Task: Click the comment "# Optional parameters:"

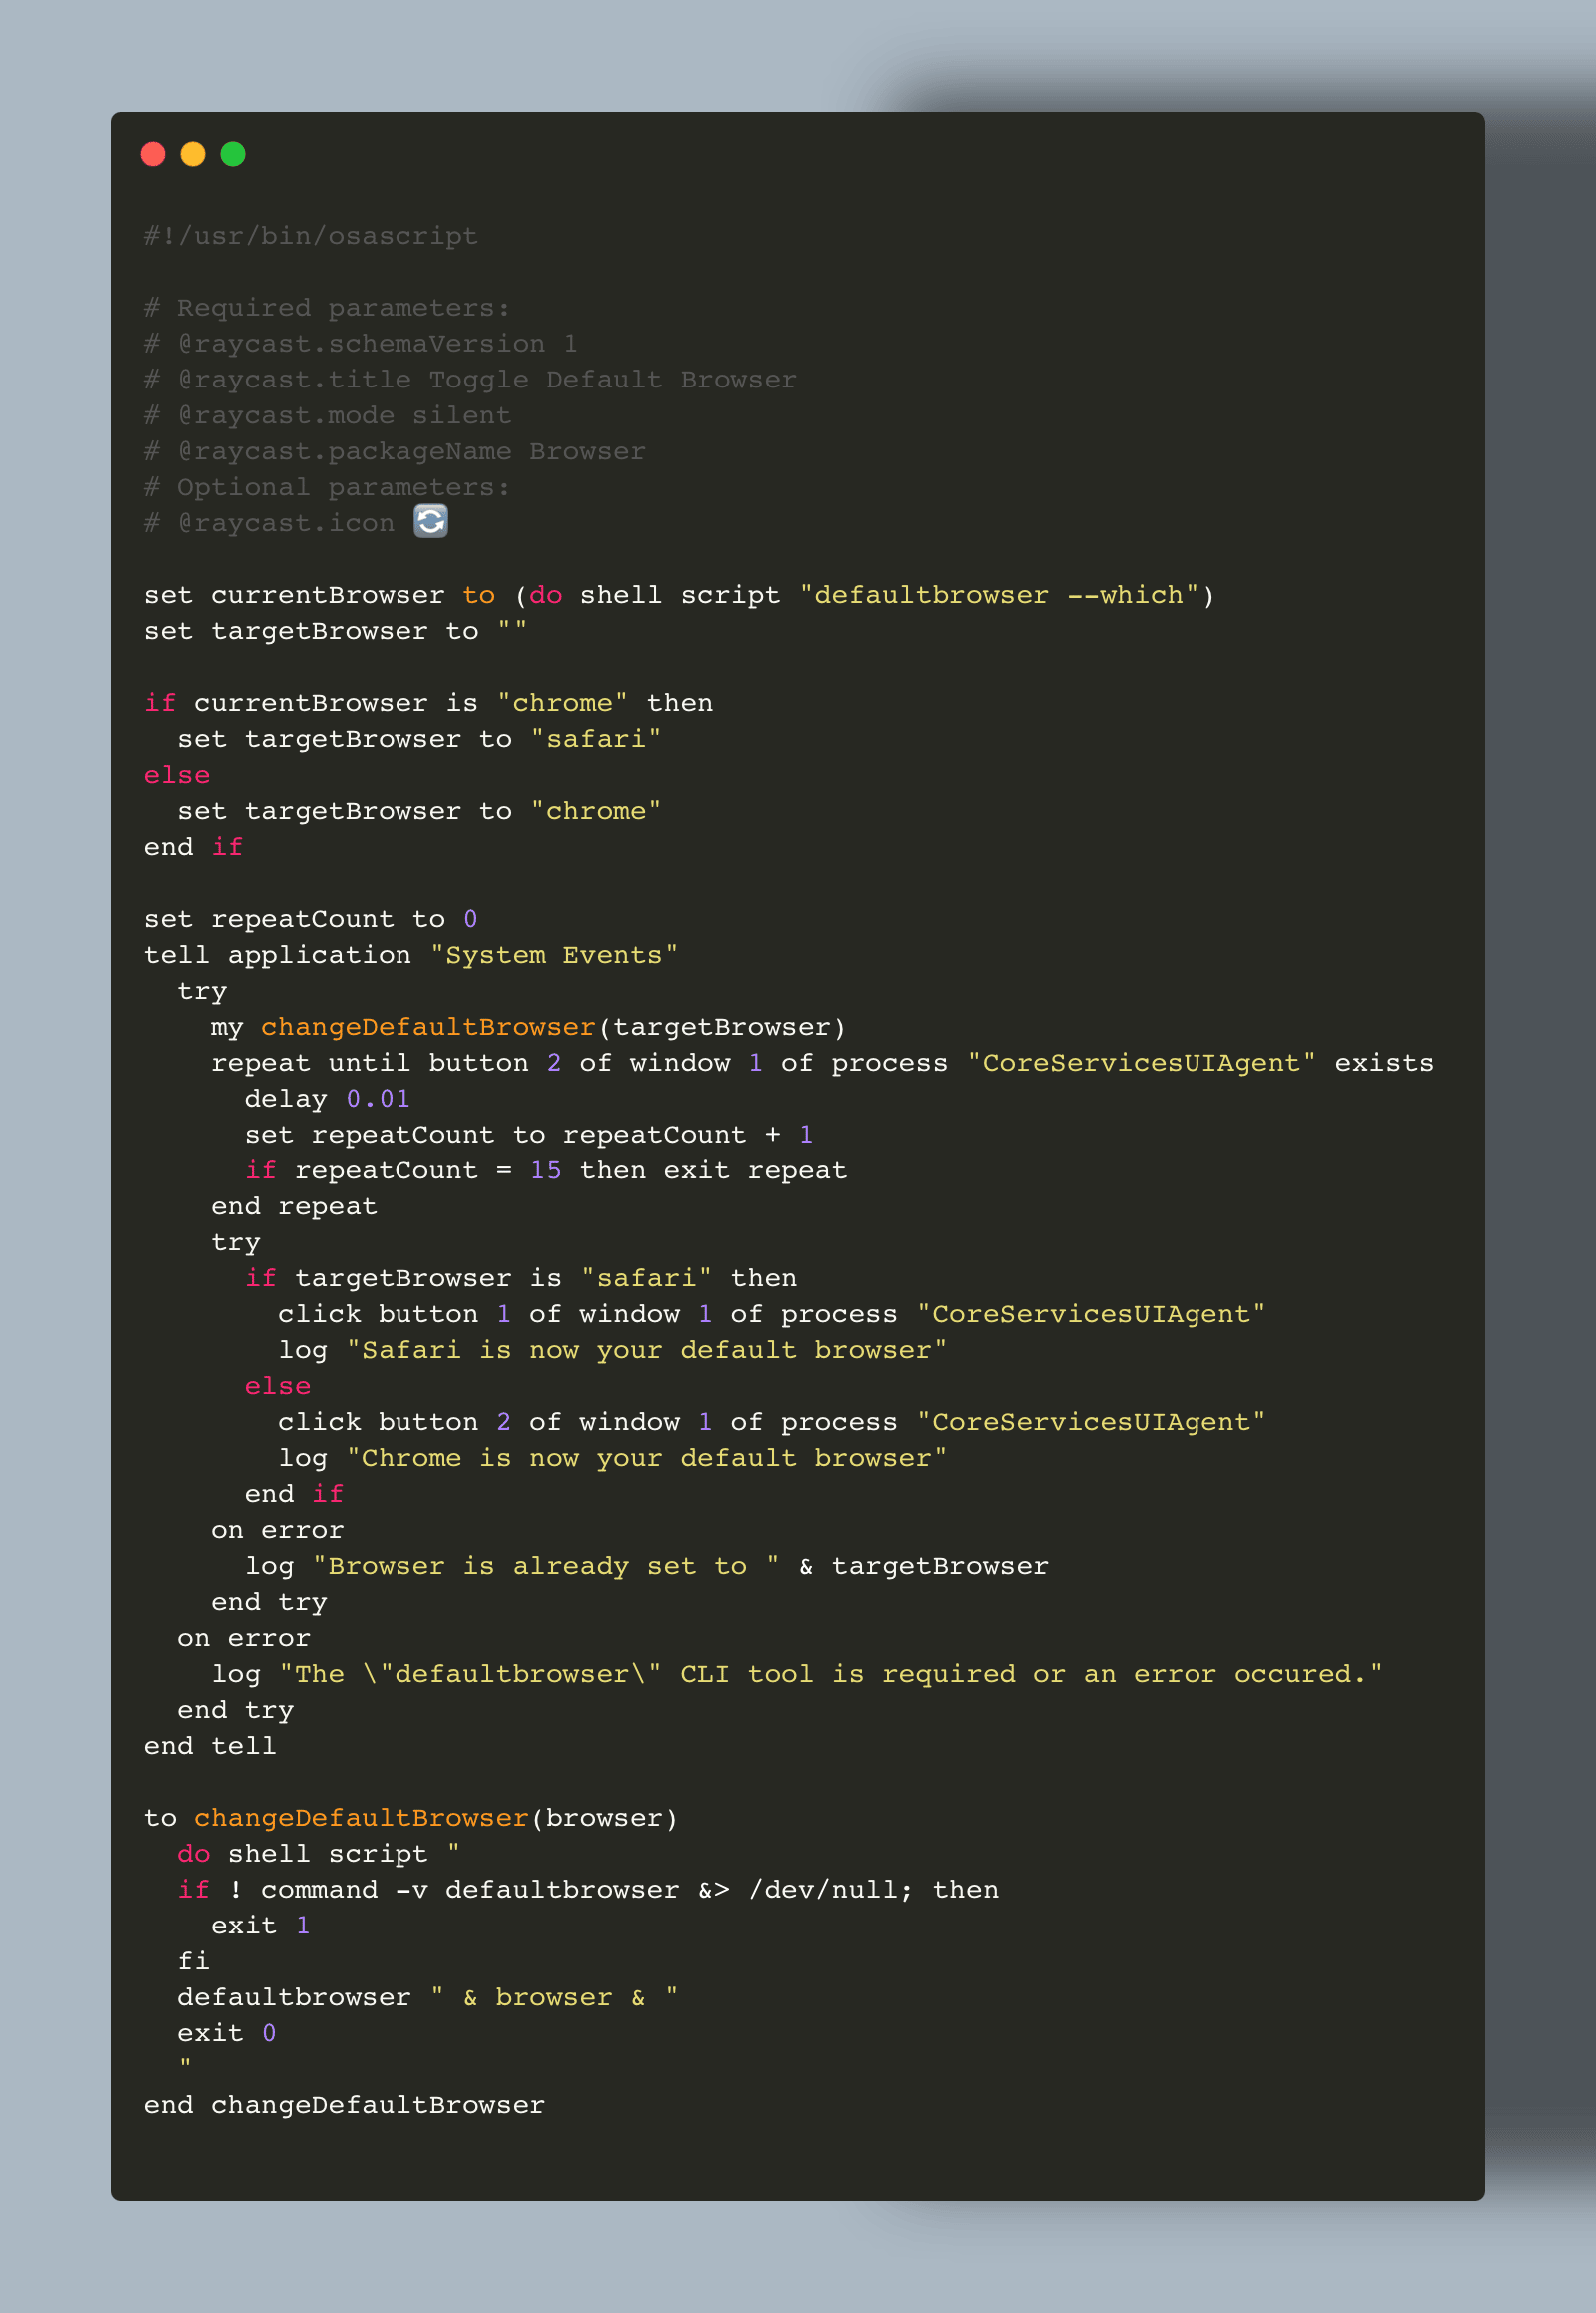Action: 327,488
